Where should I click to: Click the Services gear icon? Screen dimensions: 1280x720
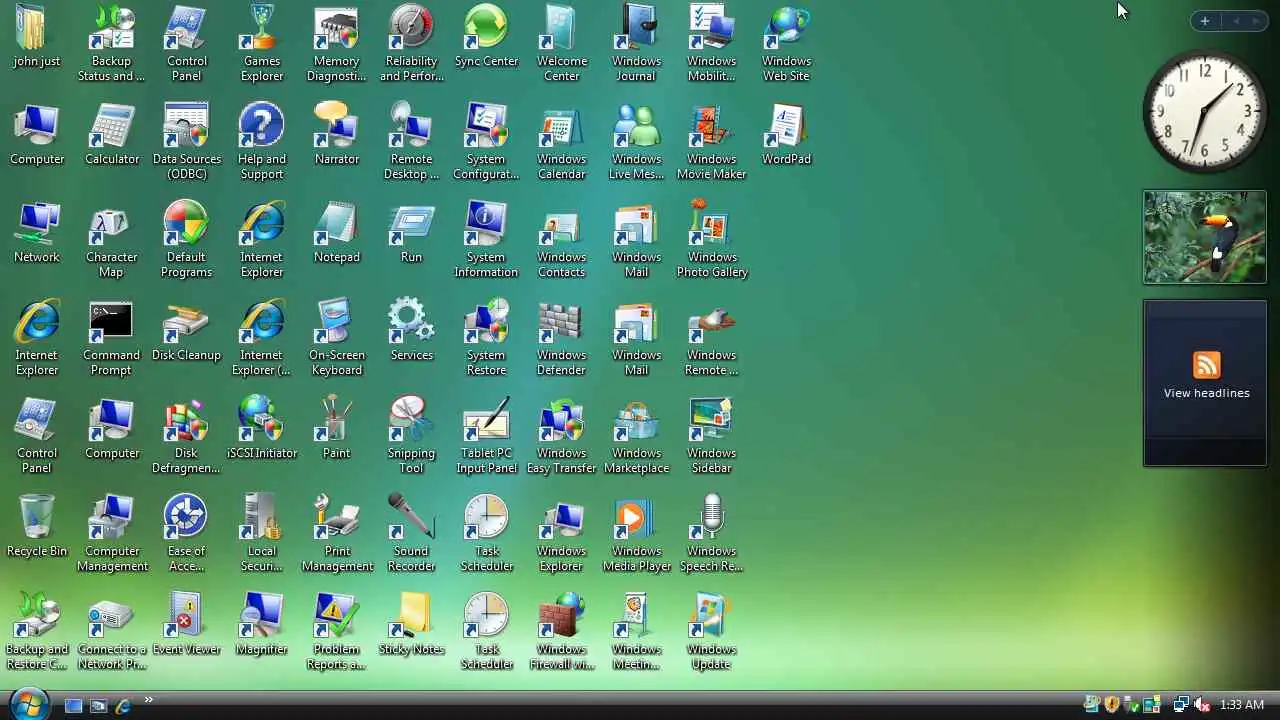coord(412,330)
